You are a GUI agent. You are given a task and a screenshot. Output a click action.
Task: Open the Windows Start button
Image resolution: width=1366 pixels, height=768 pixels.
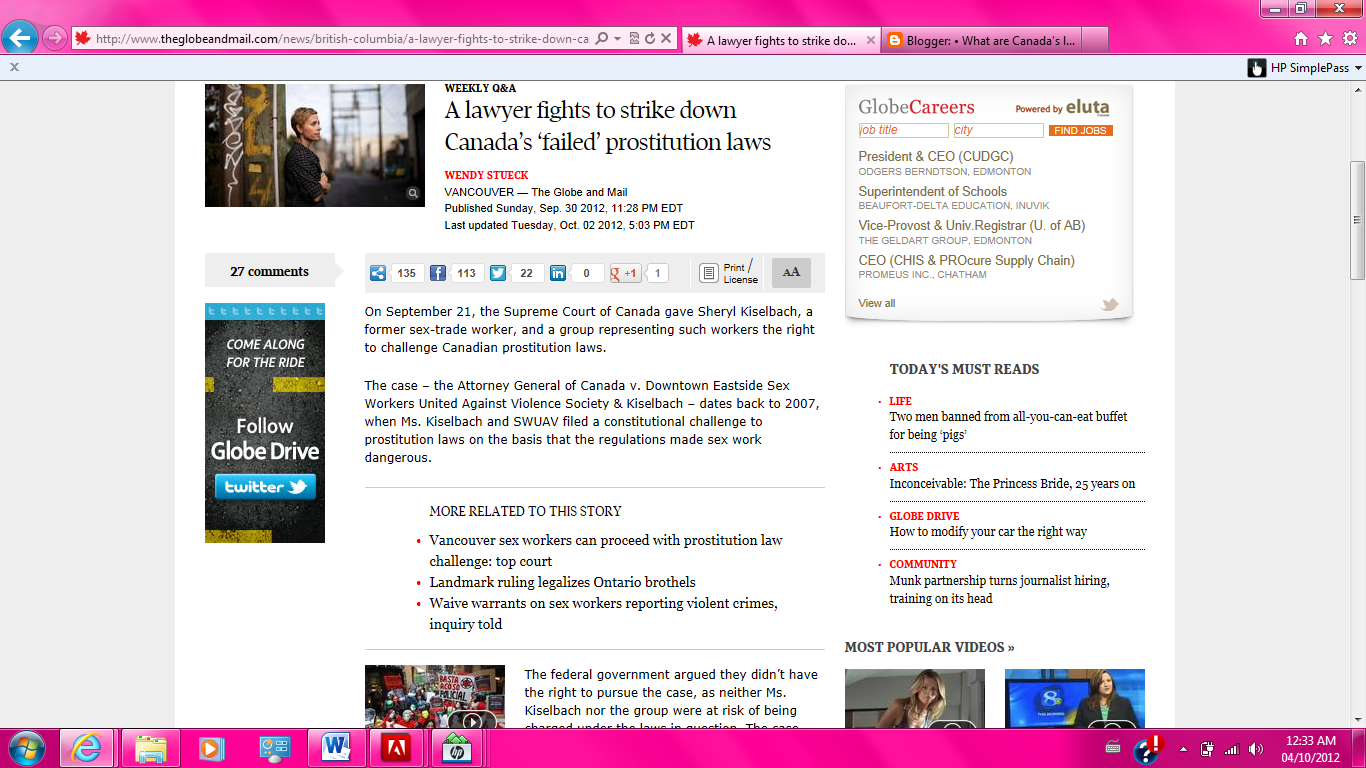[x=27, y=748]
